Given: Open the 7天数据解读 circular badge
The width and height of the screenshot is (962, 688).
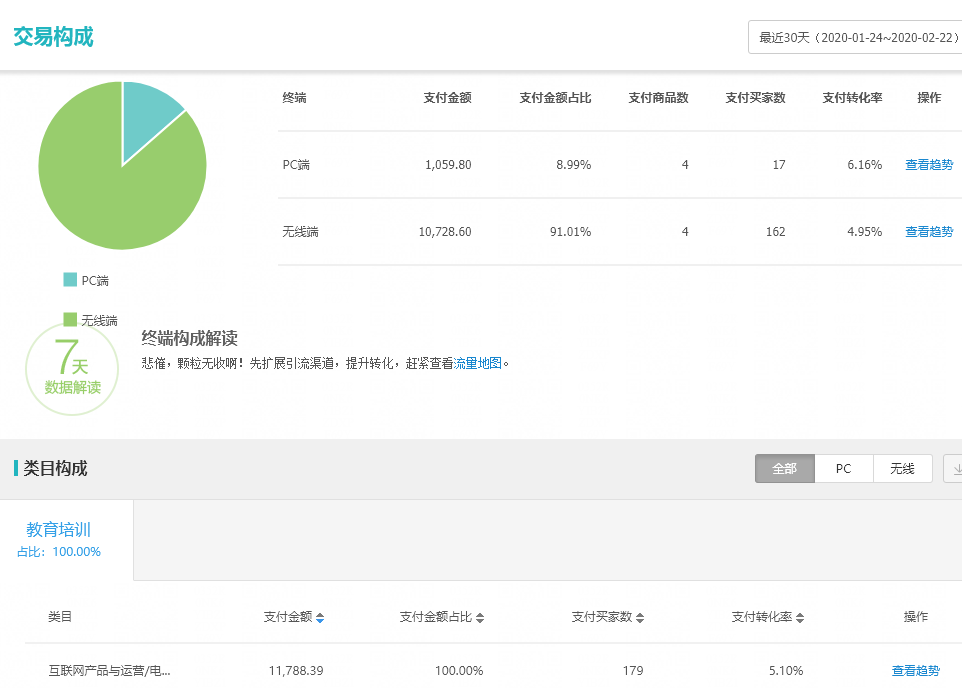Looking at the screenshot, I should [x=71, y=369].
